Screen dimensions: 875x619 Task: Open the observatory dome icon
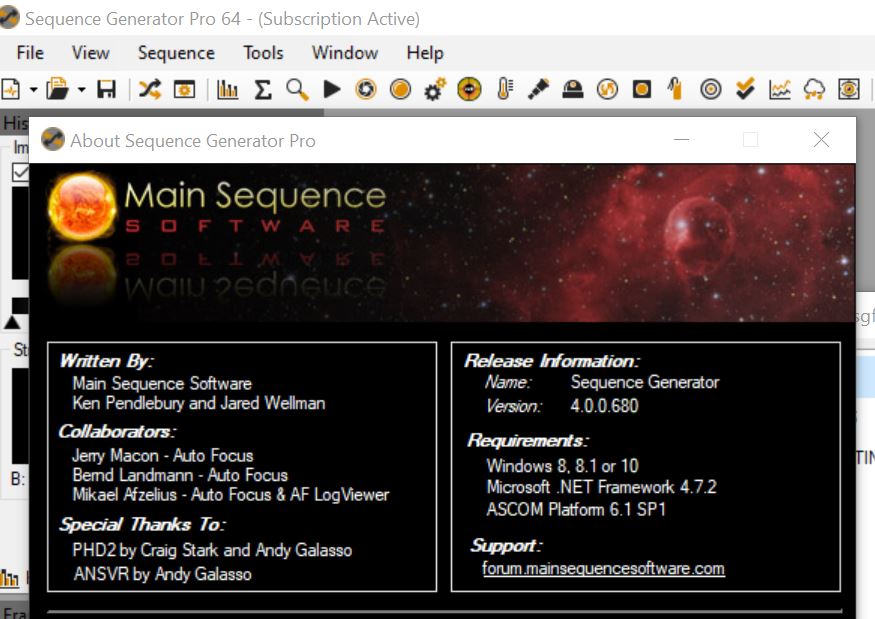(x=573, y=89)
